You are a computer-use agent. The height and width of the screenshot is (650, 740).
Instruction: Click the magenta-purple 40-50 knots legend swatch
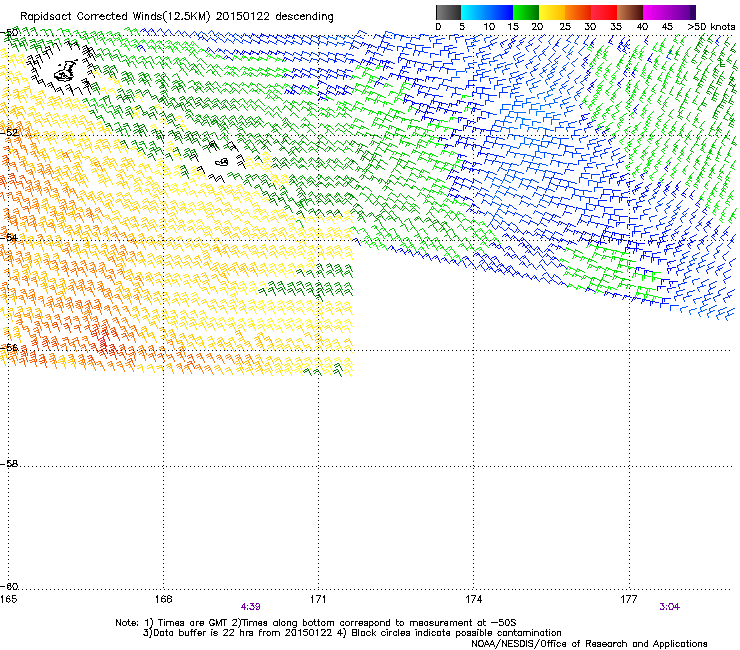[669, 12]
